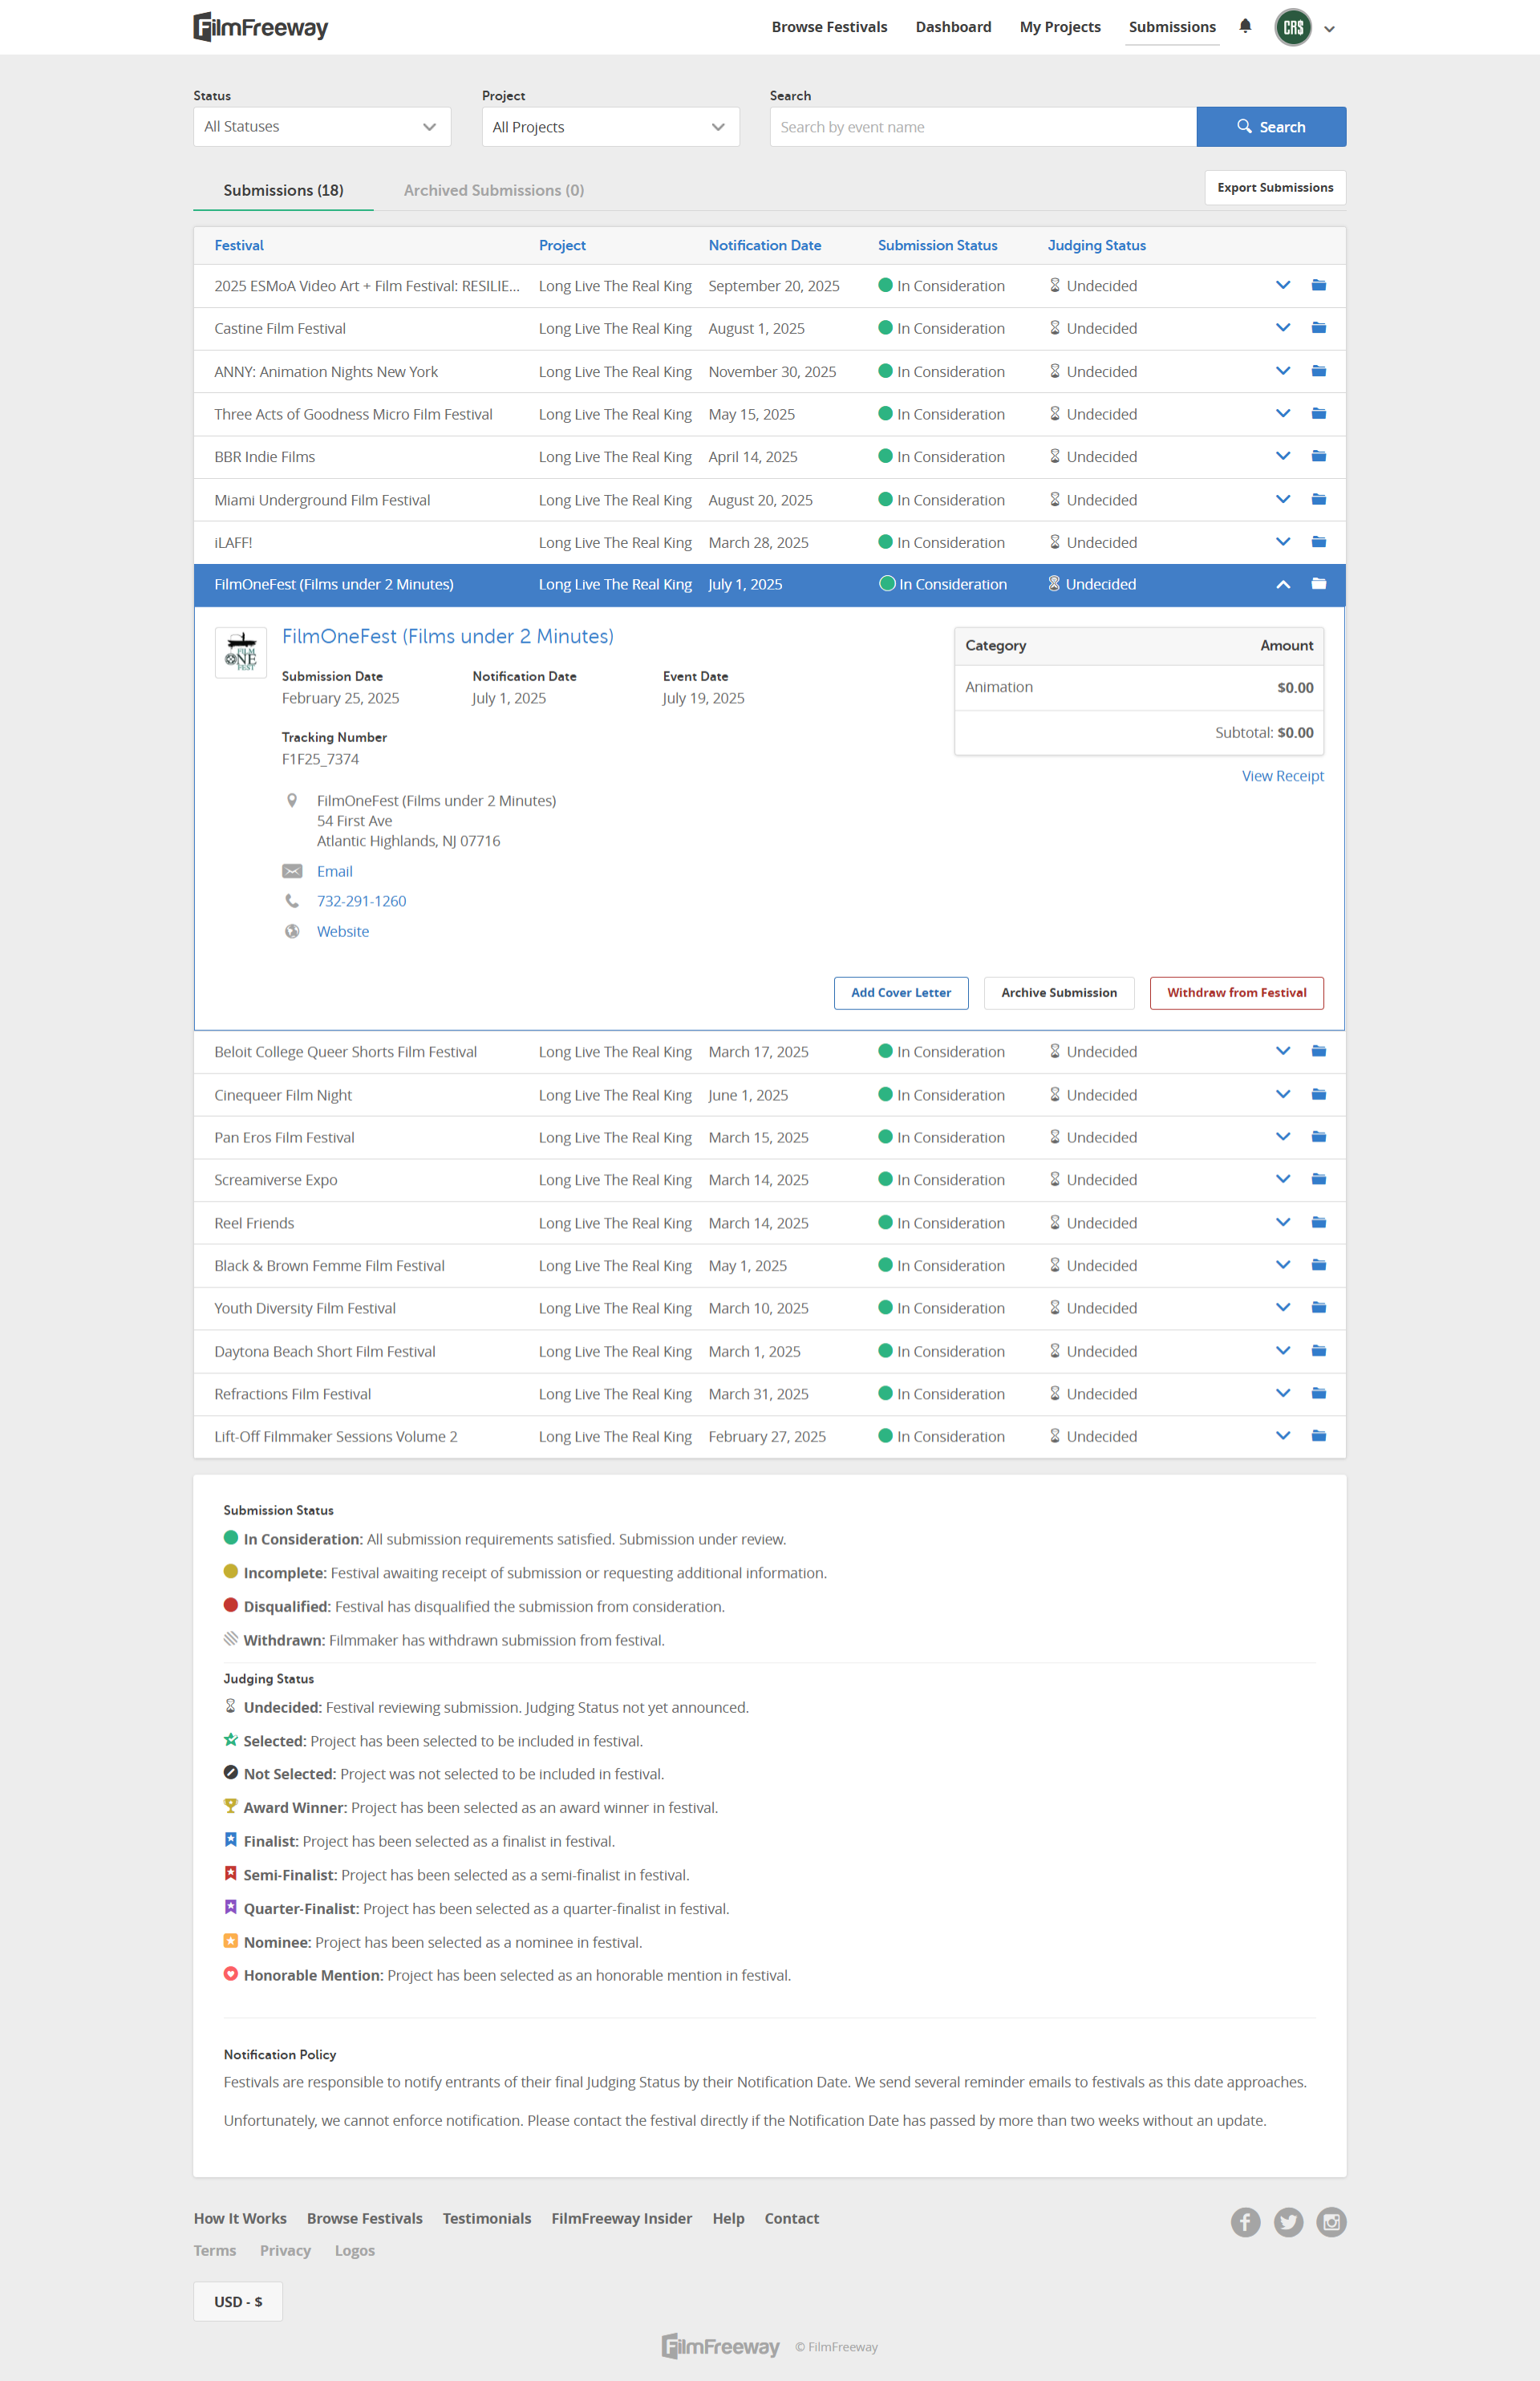Expand the BBR Indie Films row
Viewport: 1540px width, 2381px height.
tap(1282, 456)
